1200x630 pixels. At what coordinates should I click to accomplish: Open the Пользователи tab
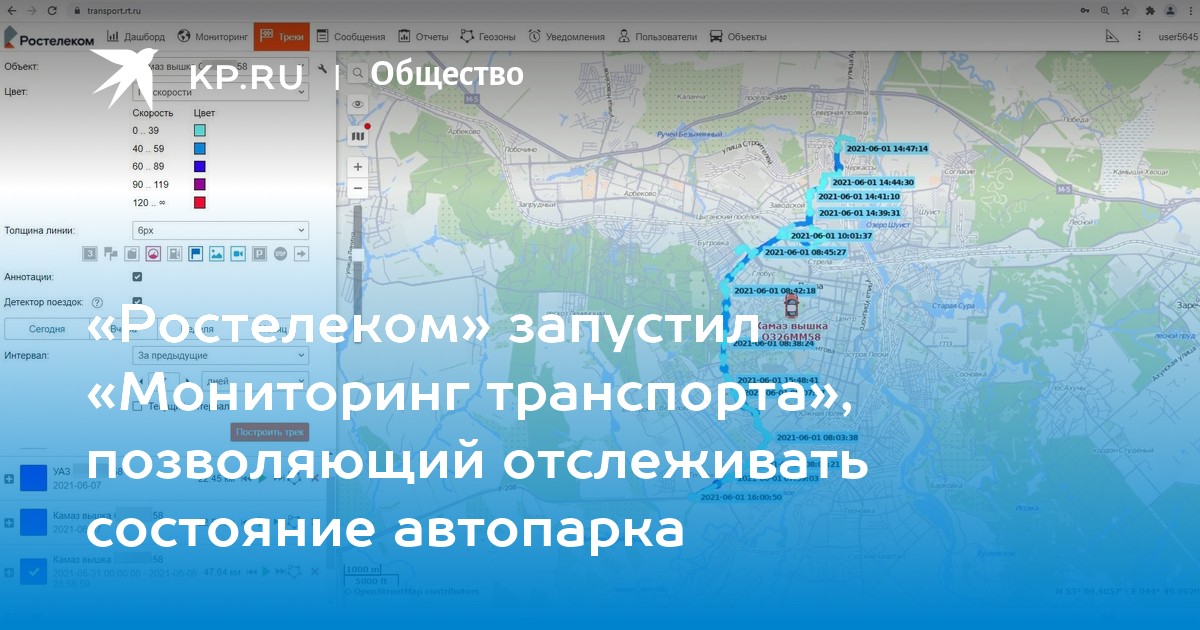(658, 37)
